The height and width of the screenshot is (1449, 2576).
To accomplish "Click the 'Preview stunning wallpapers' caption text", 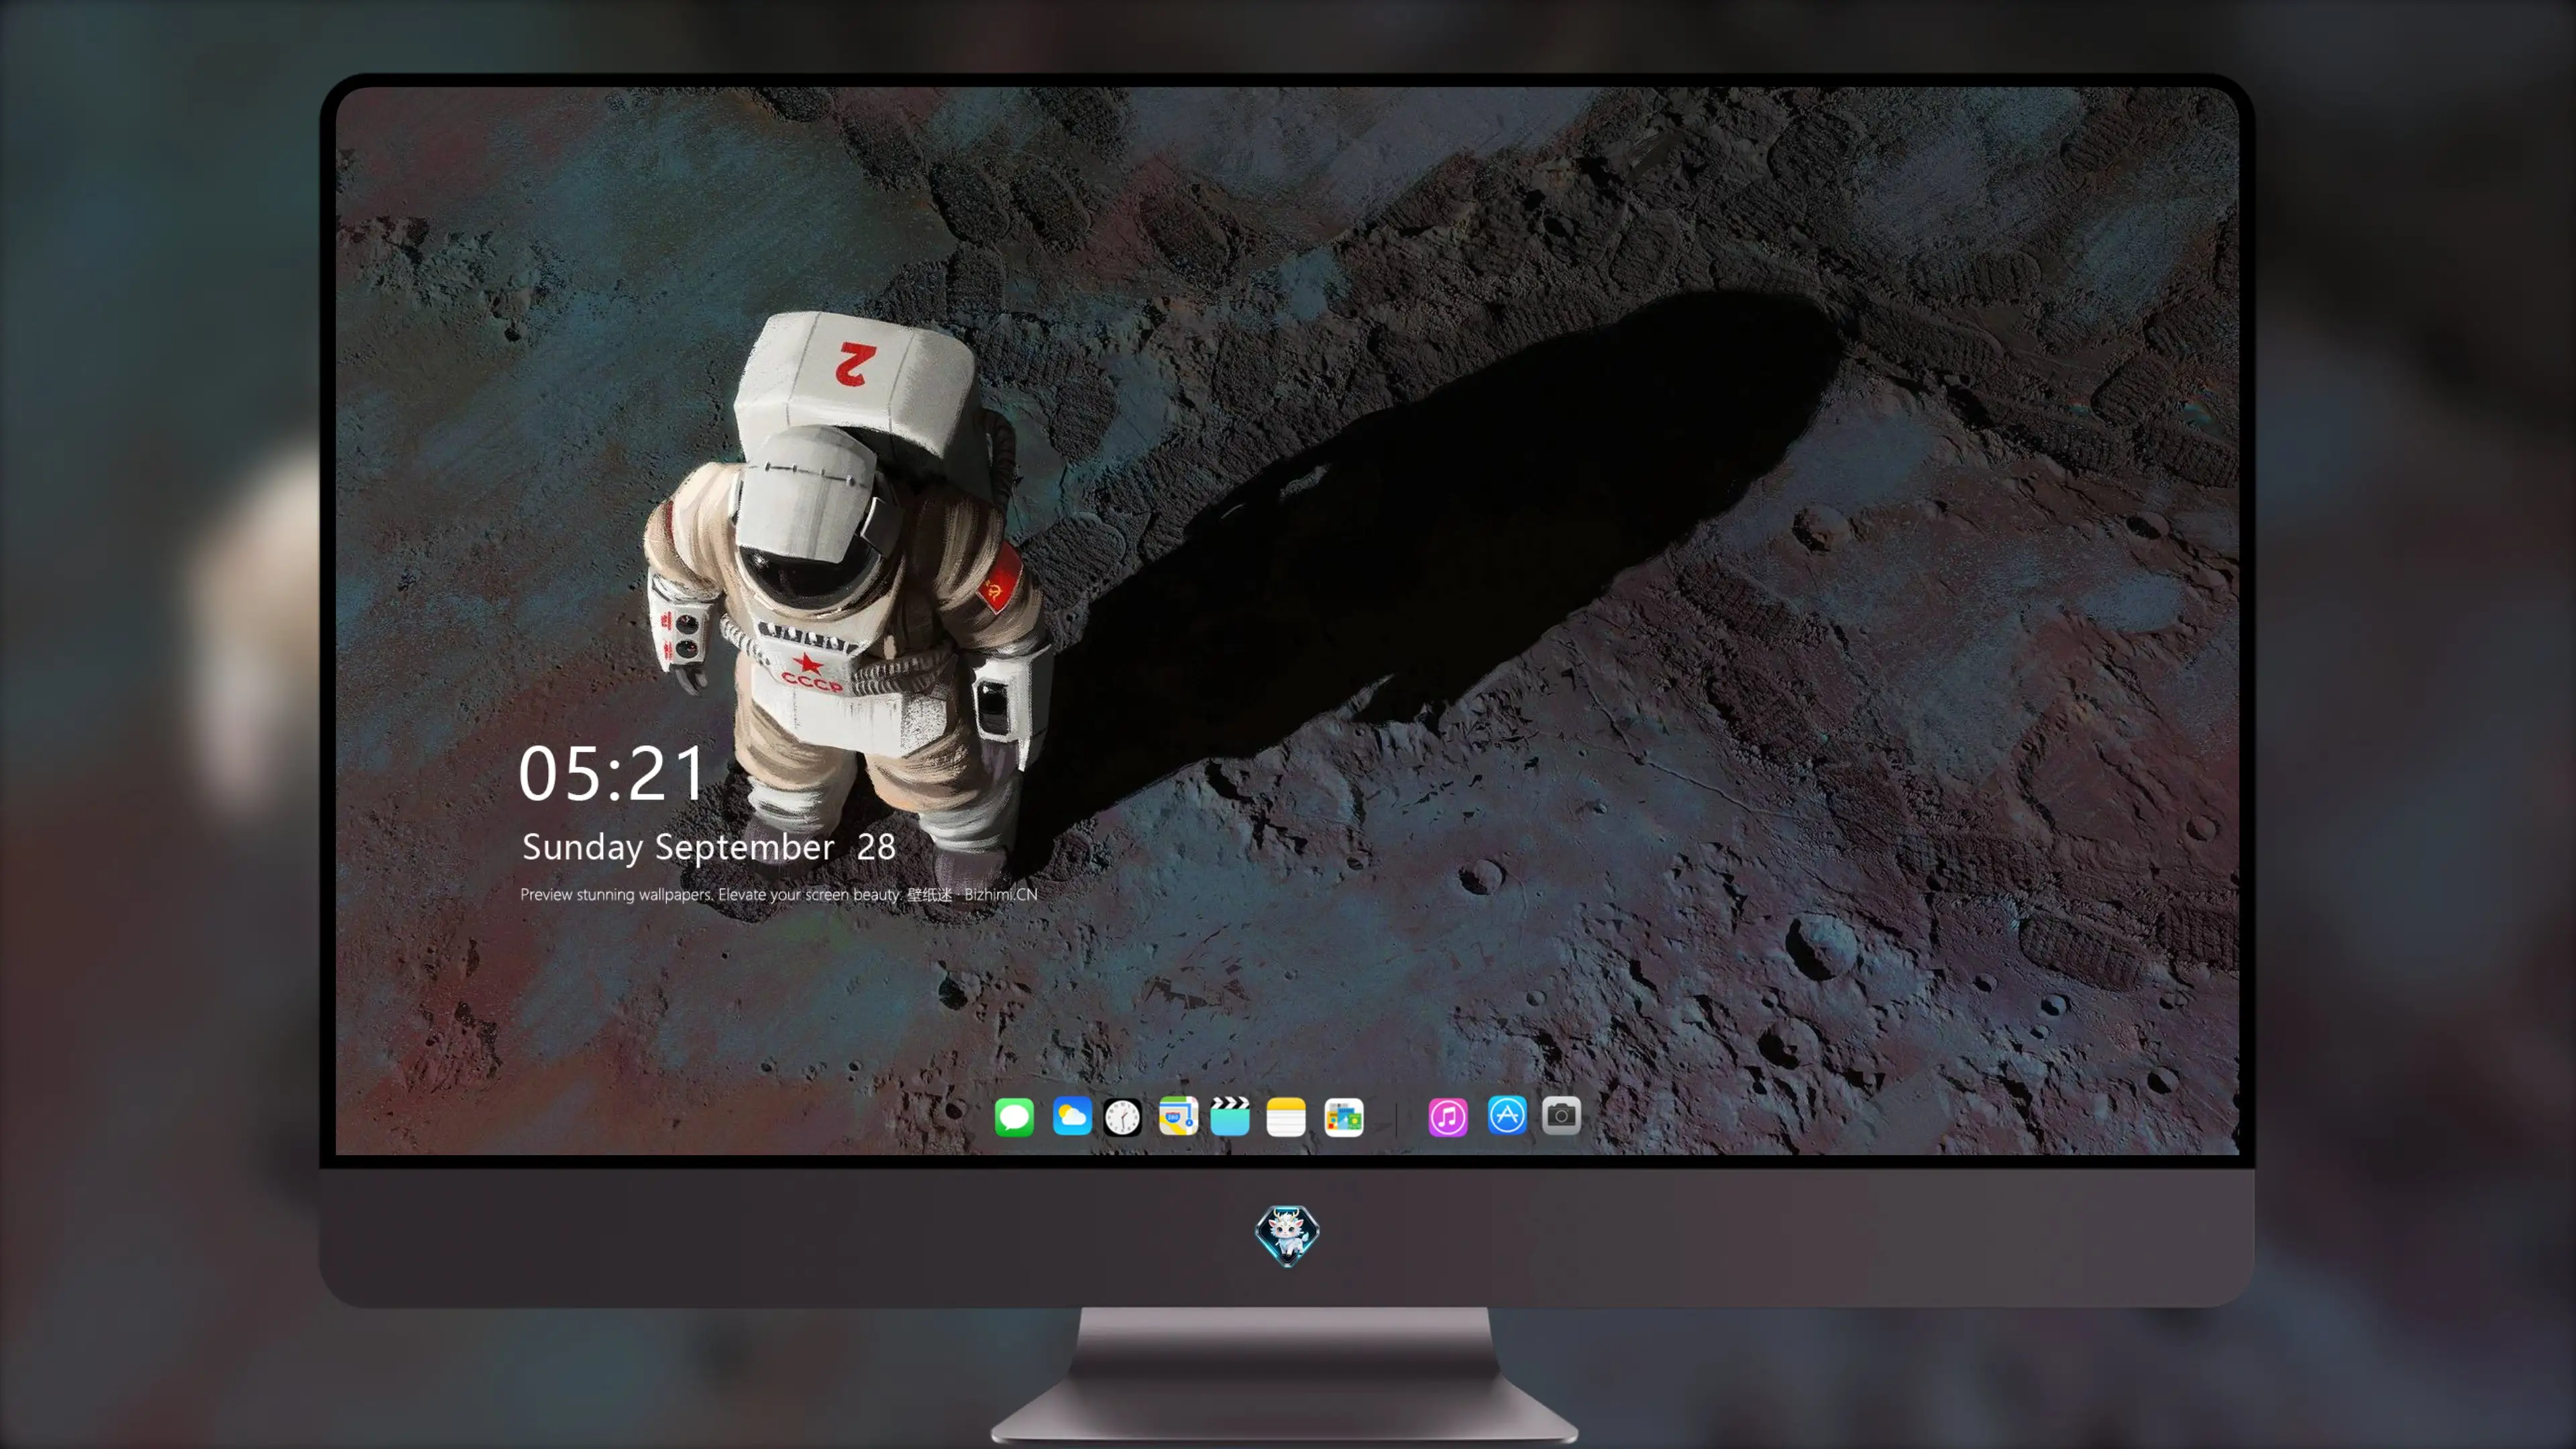I will [x=779, y=894].
